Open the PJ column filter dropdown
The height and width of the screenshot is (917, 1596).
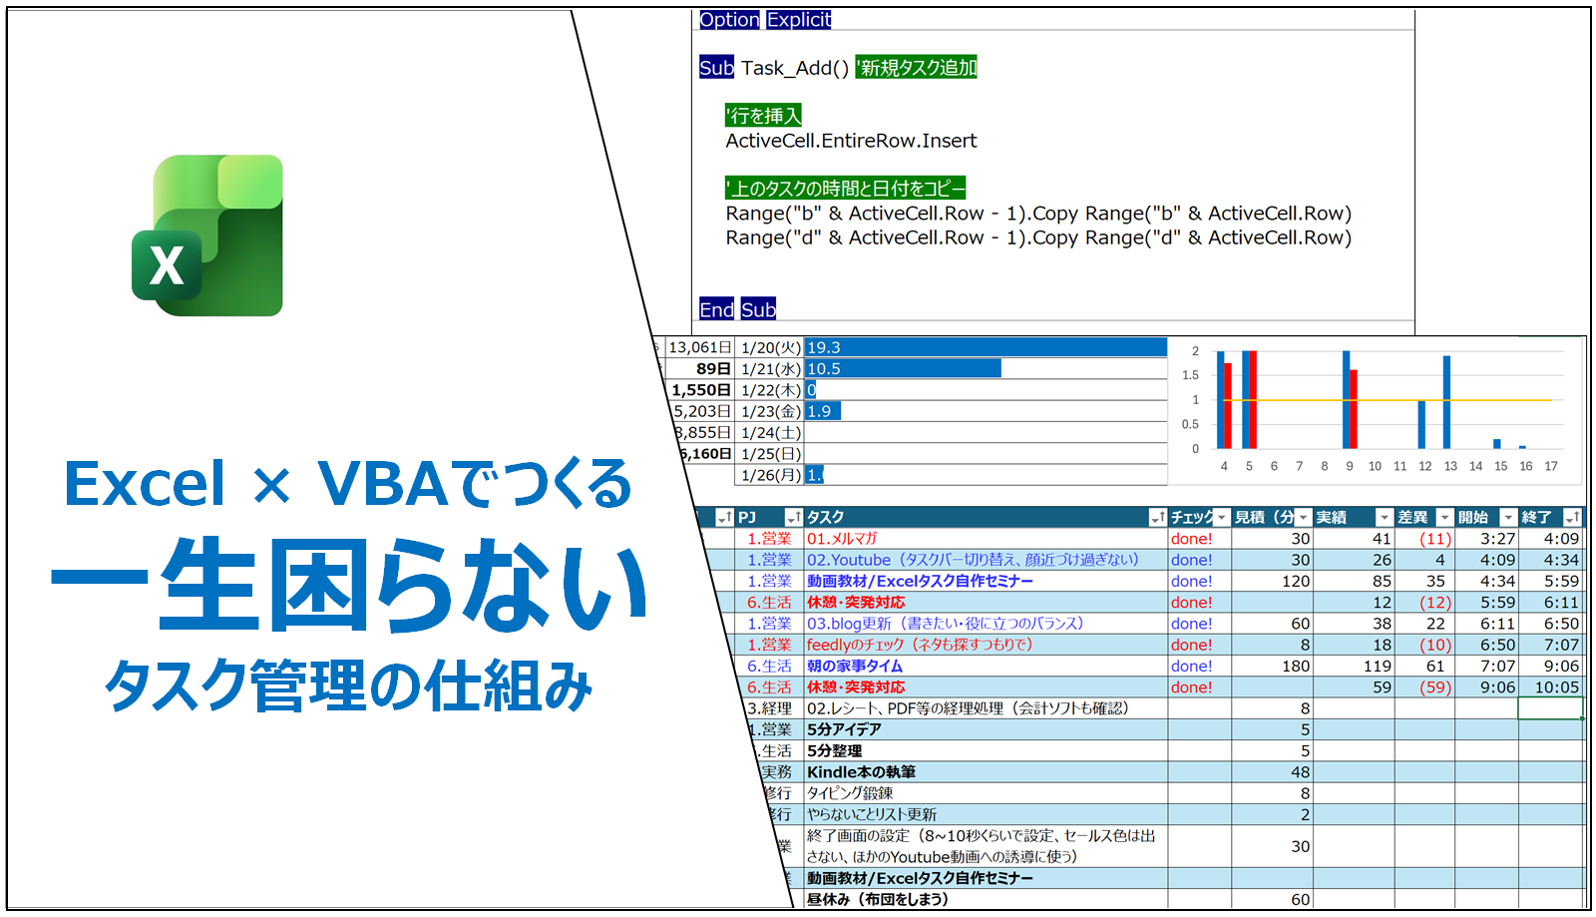click(793, 517)
